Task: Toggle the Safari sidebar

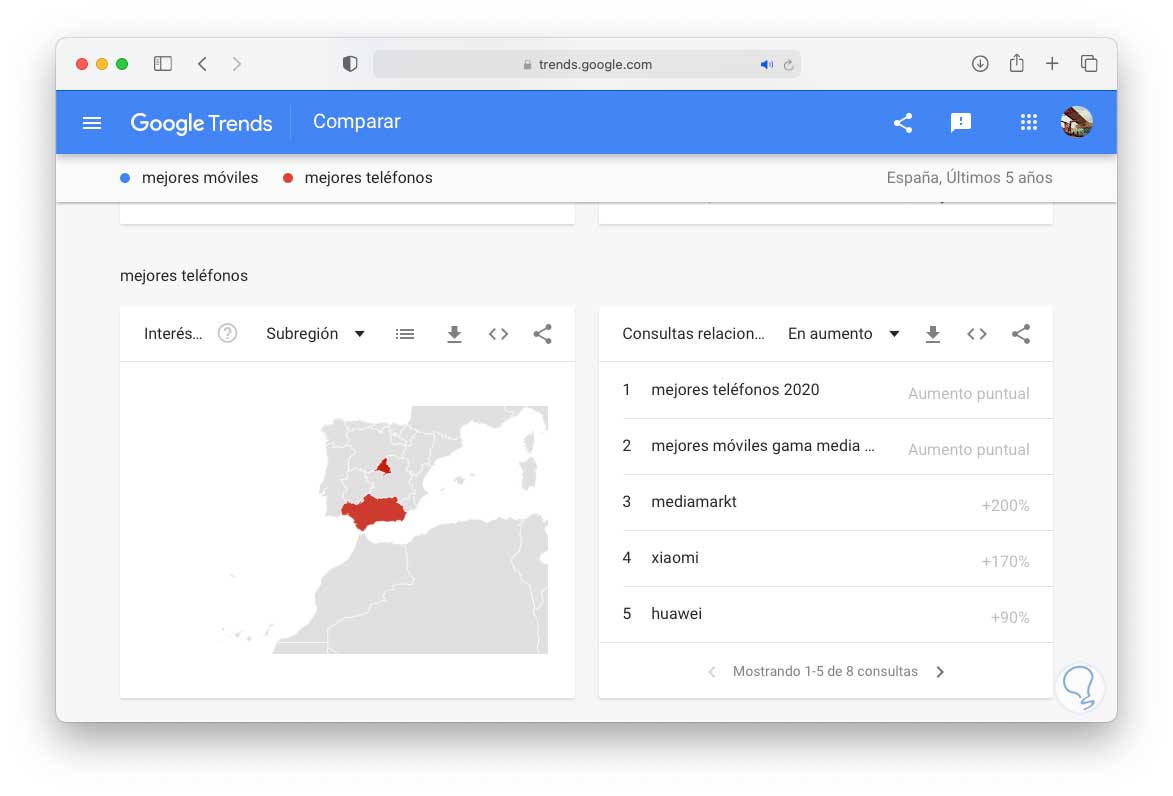Action: (163, 64)
